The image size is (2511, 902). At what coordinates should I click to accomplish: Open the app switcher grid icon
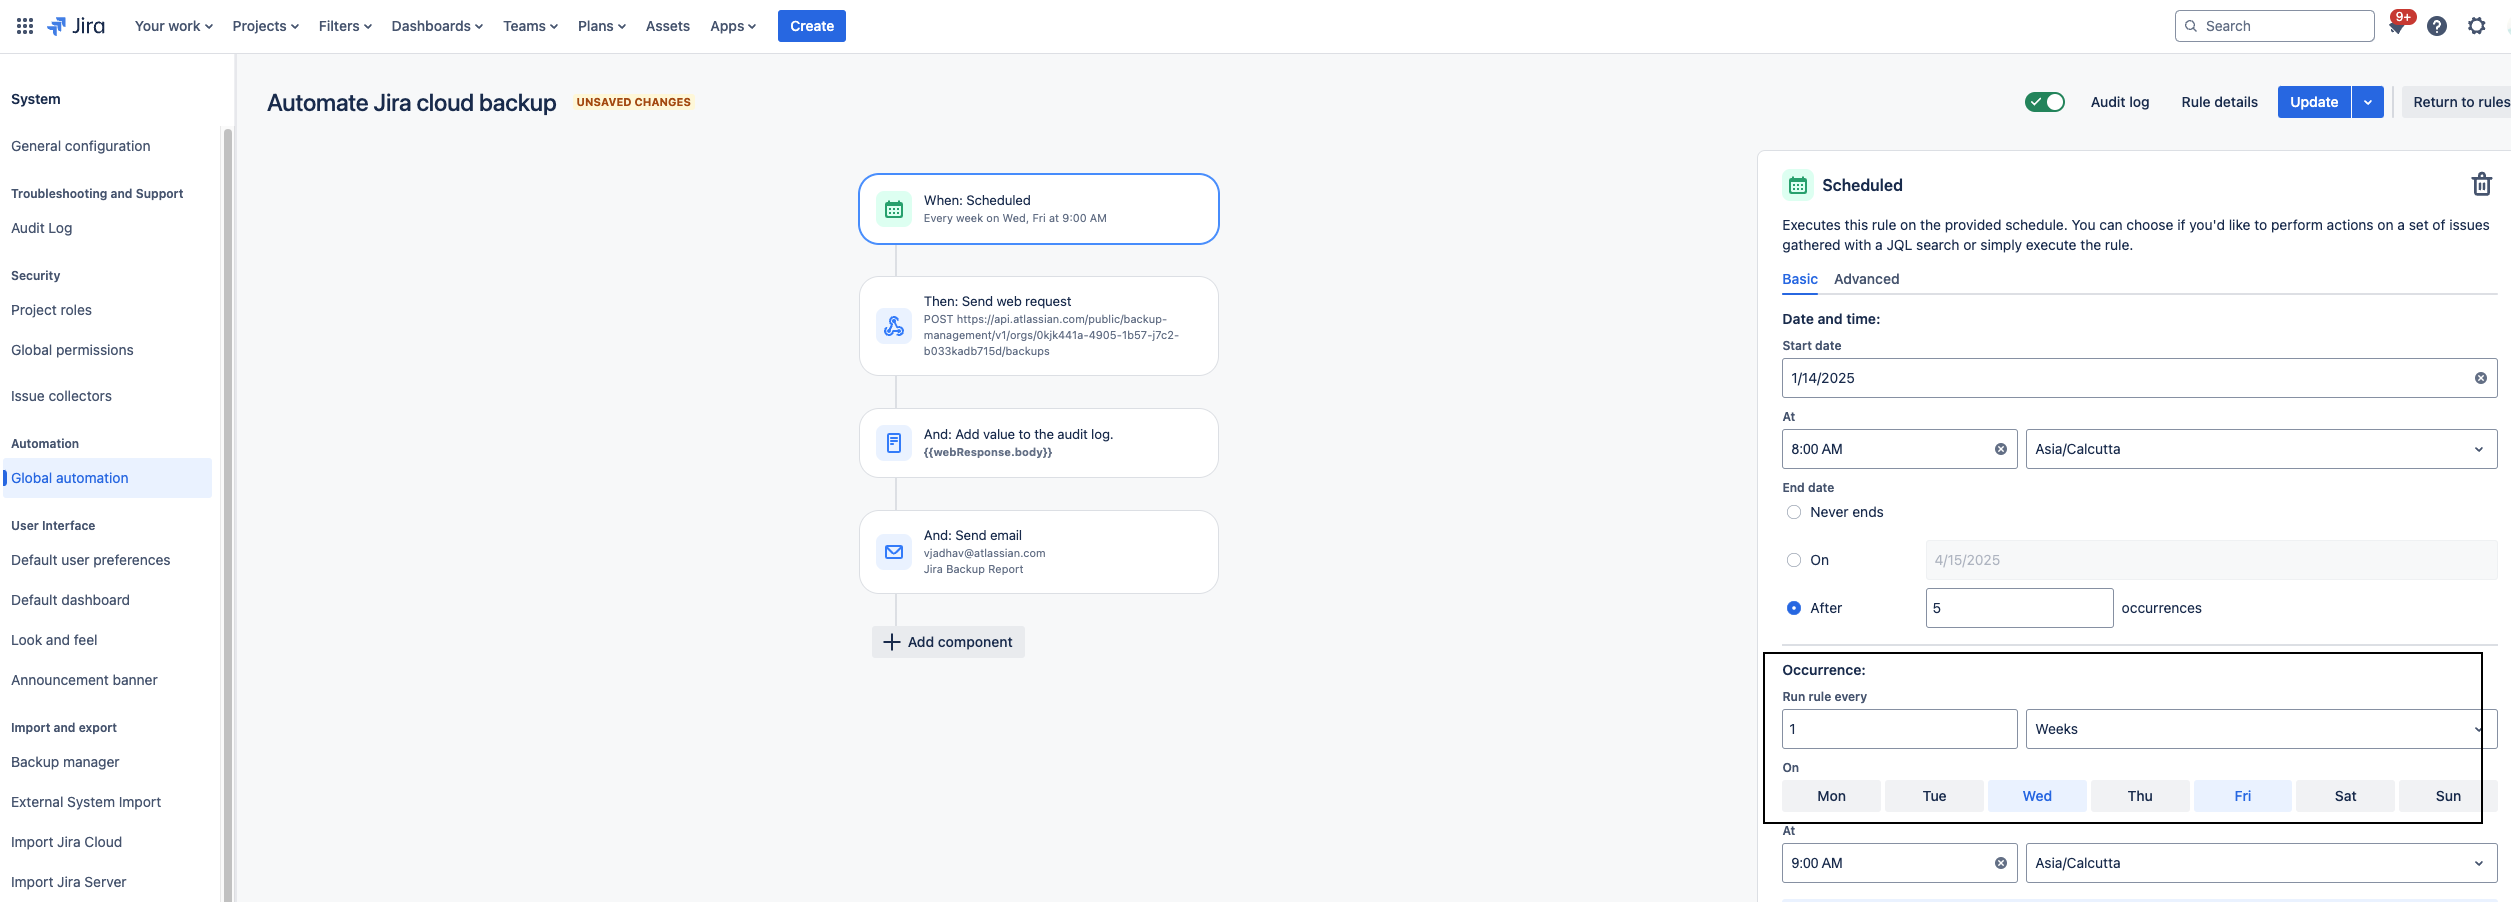click(x=25, y=26)
